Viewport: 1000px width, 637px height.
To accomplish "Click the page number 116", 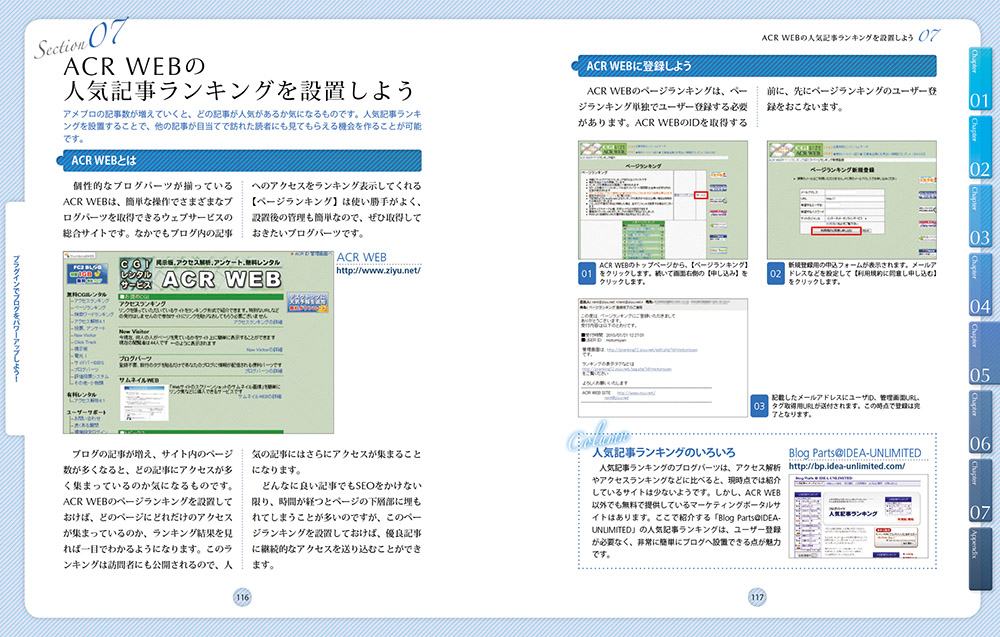I will pyautogui.click(x=242, y=597).
